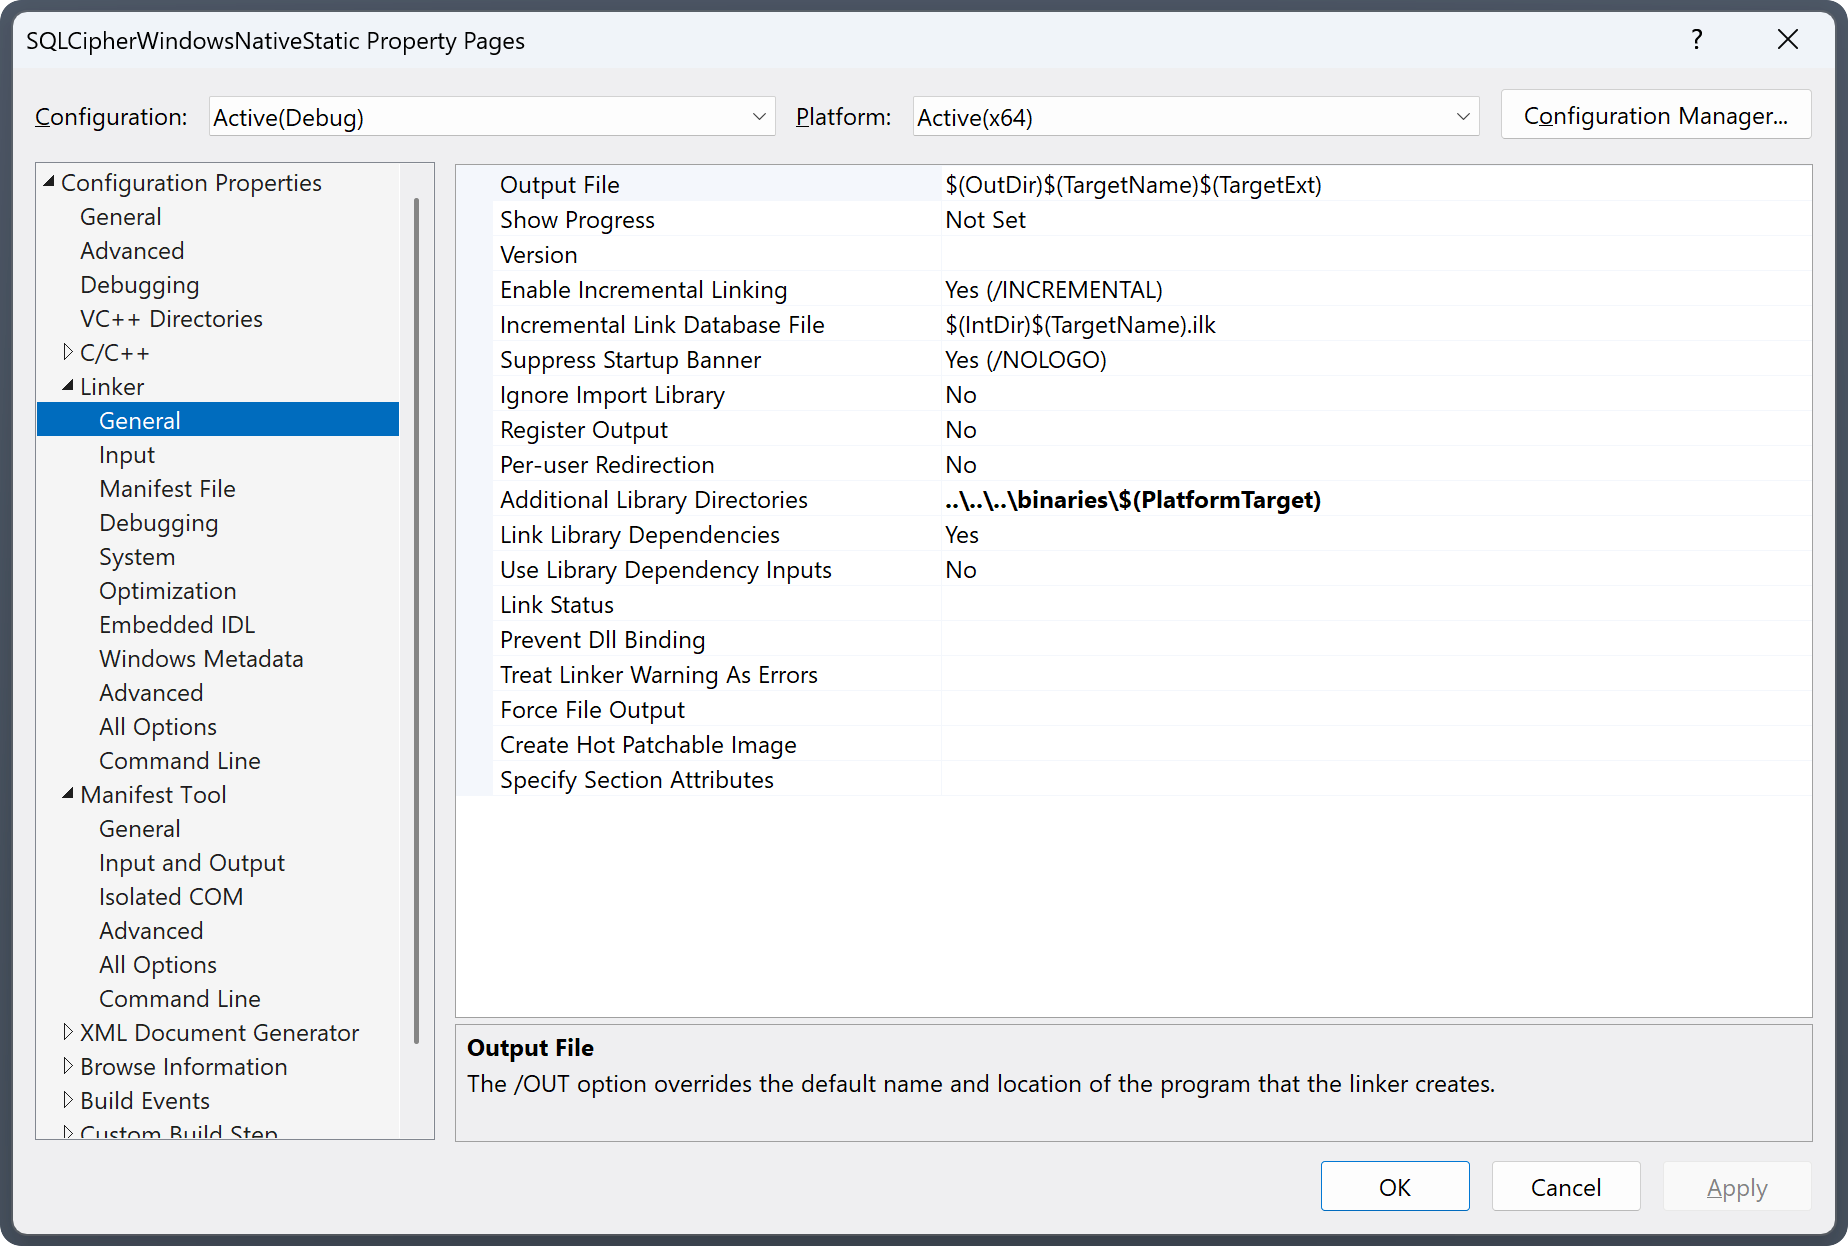Click the Cancel button

[1566, 1187]
